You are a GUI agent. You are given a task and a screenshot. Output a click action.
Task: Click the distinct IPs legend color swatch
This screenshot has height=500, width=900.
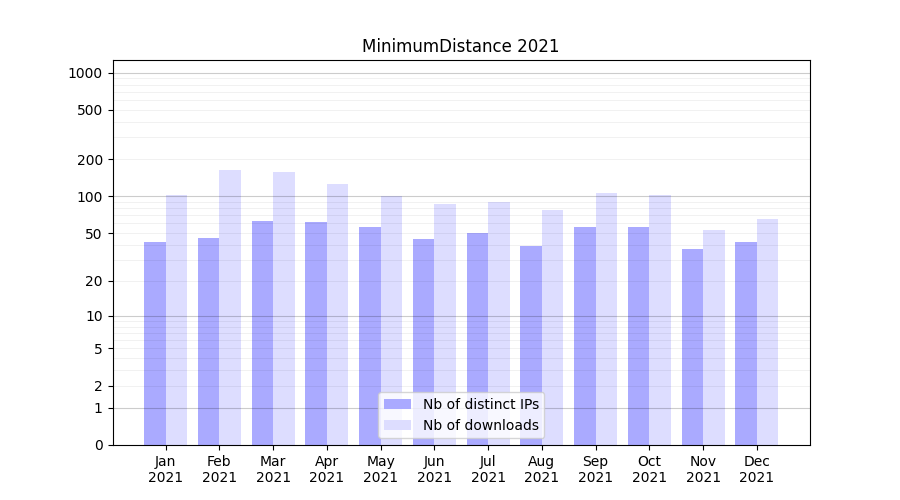[x=397, y=404]
